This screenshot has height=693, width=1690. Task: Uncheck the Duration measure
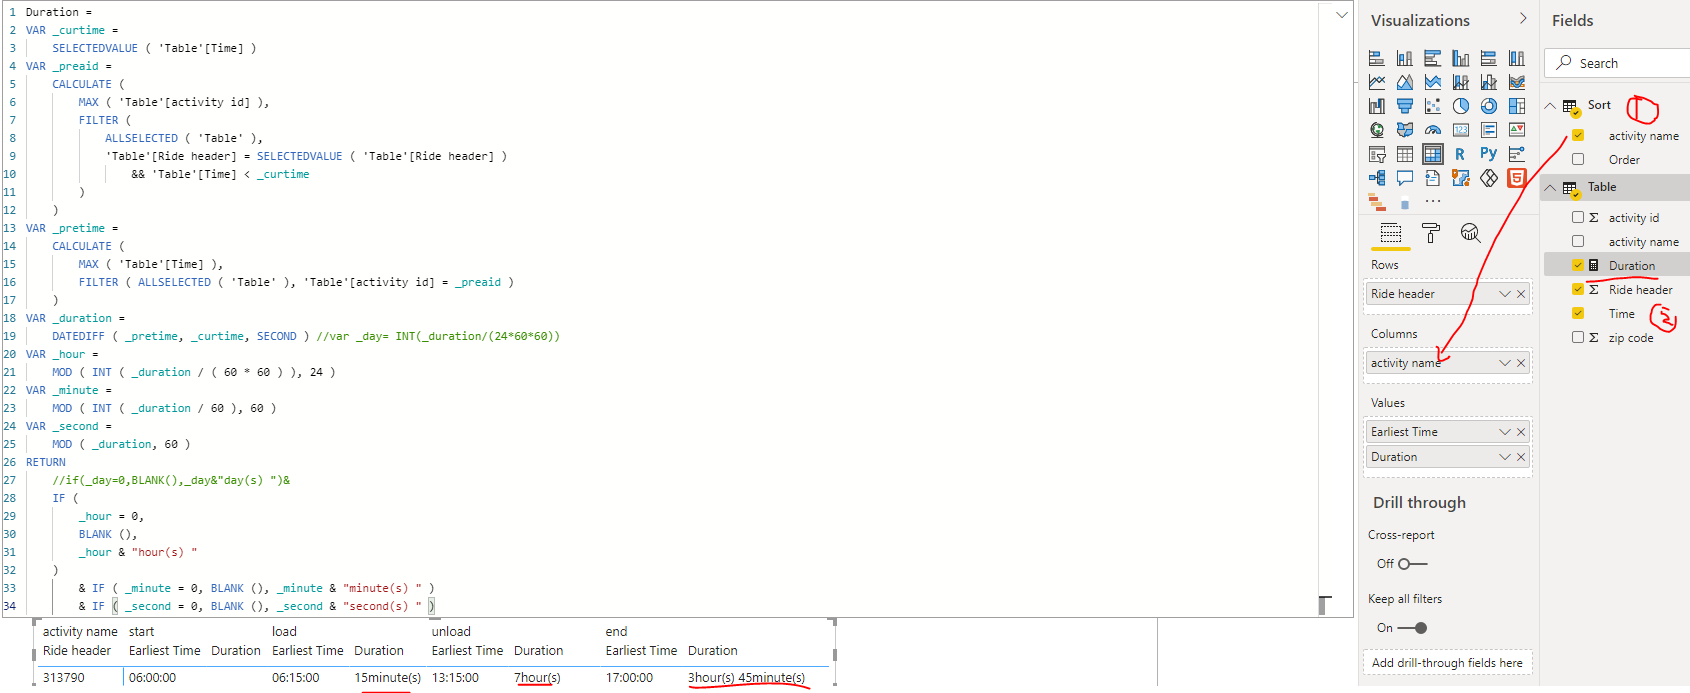[x=1578, y=266]
